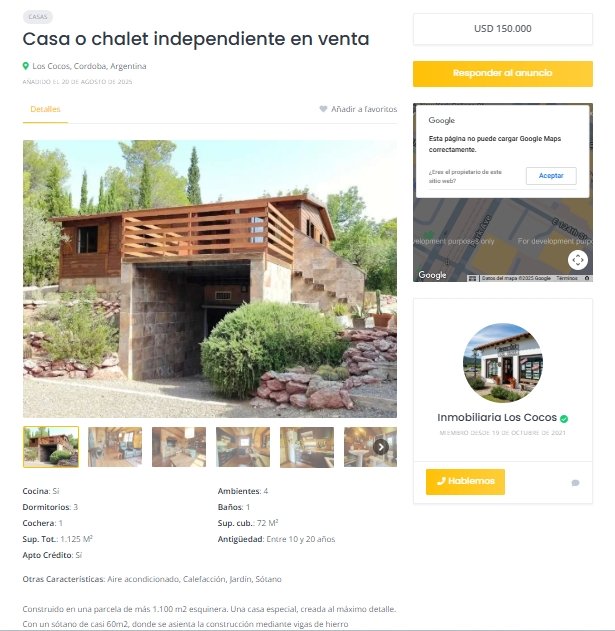Select the first exterior house thumbnail

51,447
